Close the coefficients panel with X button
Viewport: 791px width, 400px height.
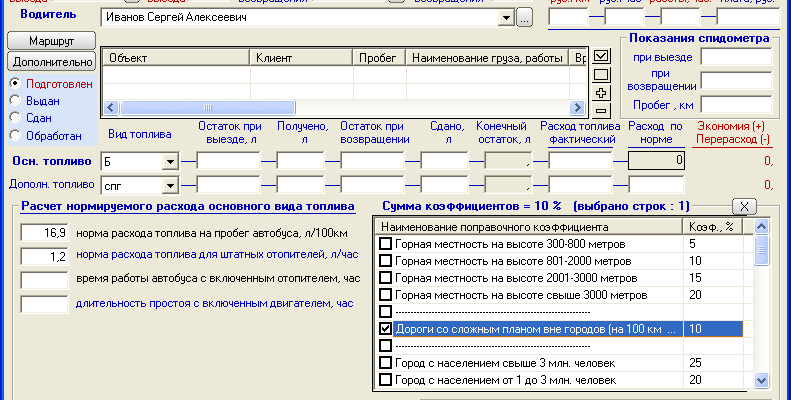tap(744, 205)
